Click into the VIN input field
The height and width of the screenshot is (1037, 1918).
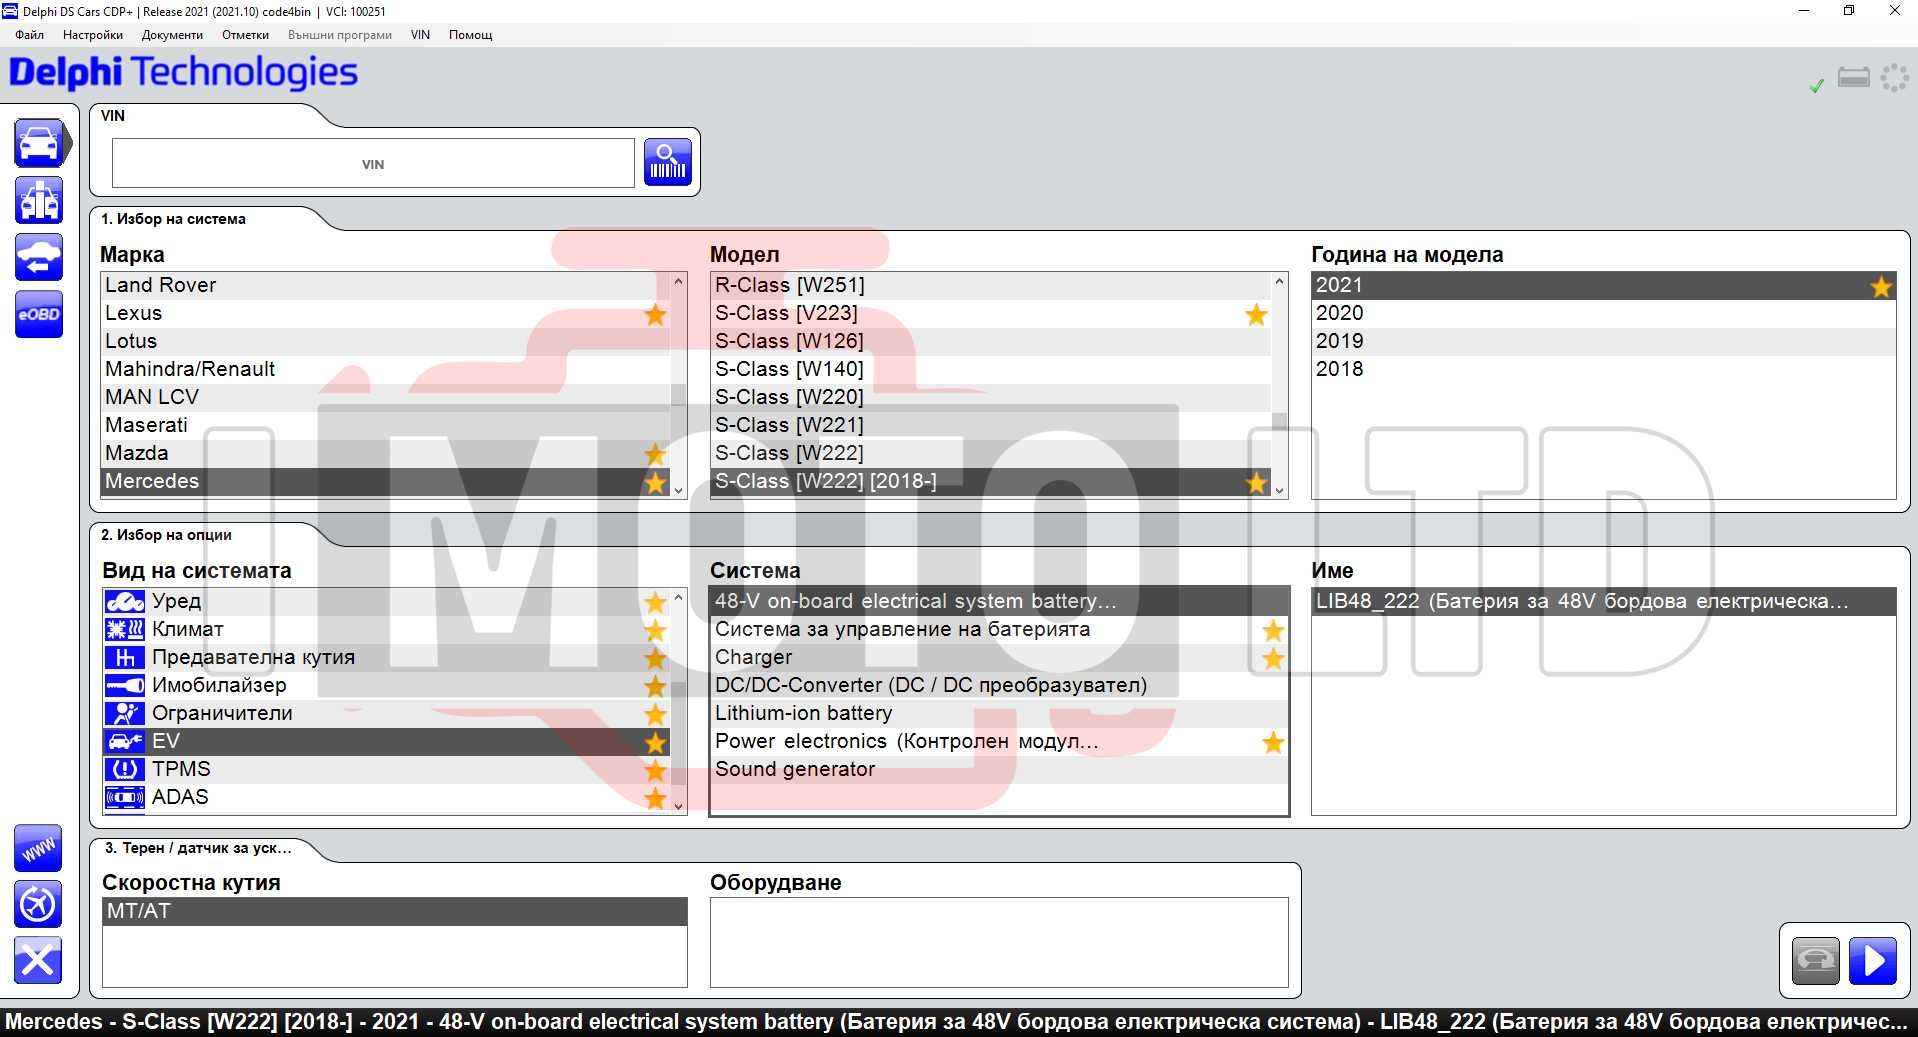point(373,163)
